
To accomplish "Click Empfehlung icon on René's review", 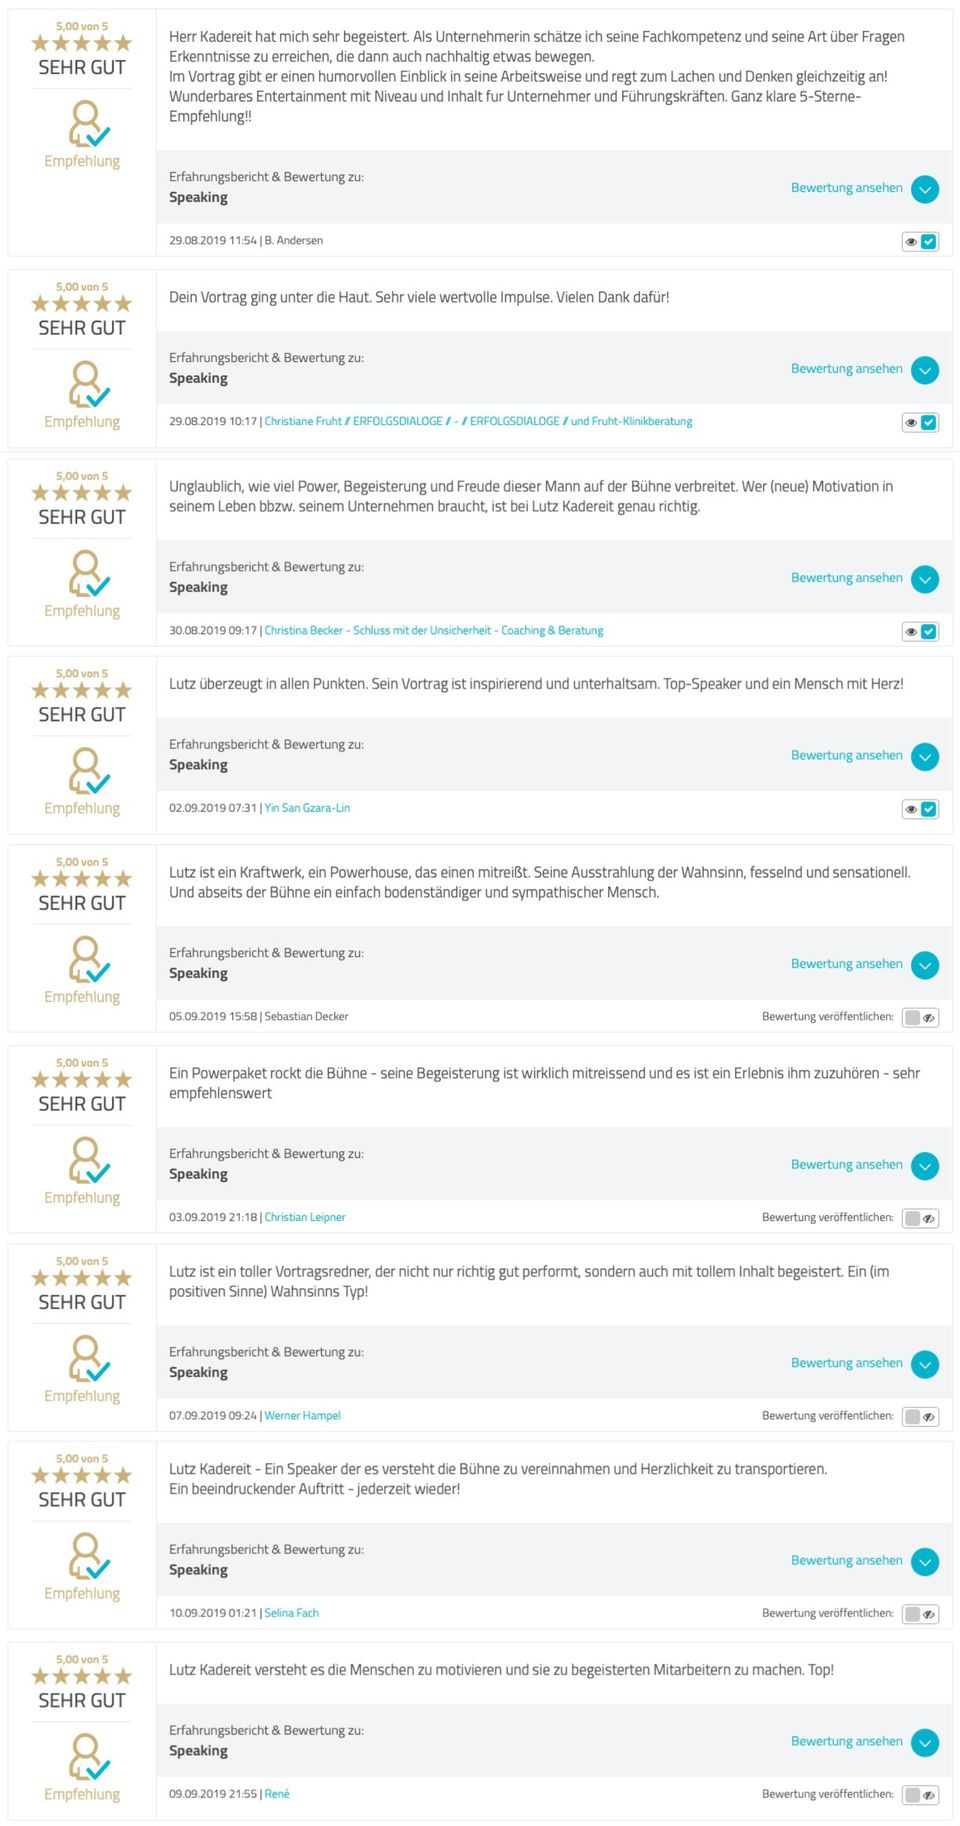I will tap(88, 1757).
